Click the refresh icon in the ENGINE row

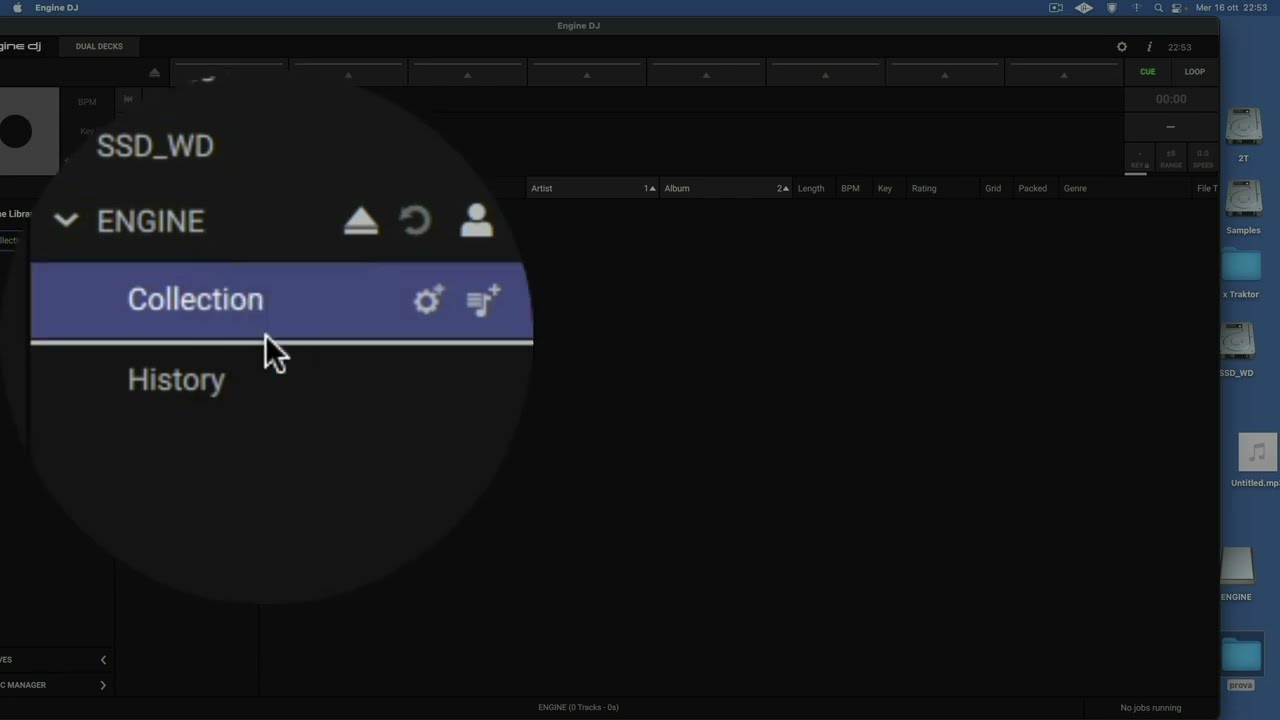(x=415, y=221)
